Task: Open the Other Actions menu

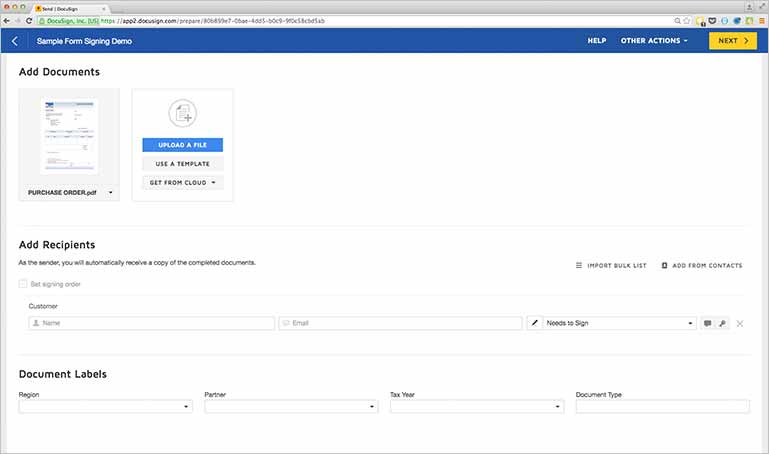Action: [x=654, y=41]
